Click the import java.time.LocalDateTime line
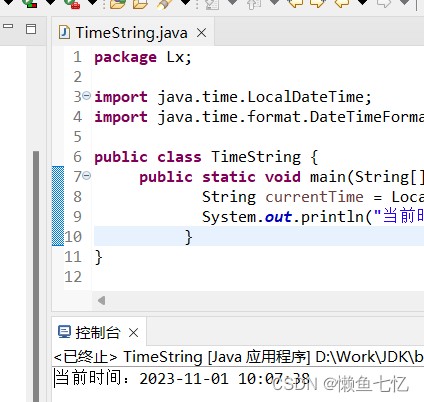Viewport: 424px width, 402px height. [233, 97]
